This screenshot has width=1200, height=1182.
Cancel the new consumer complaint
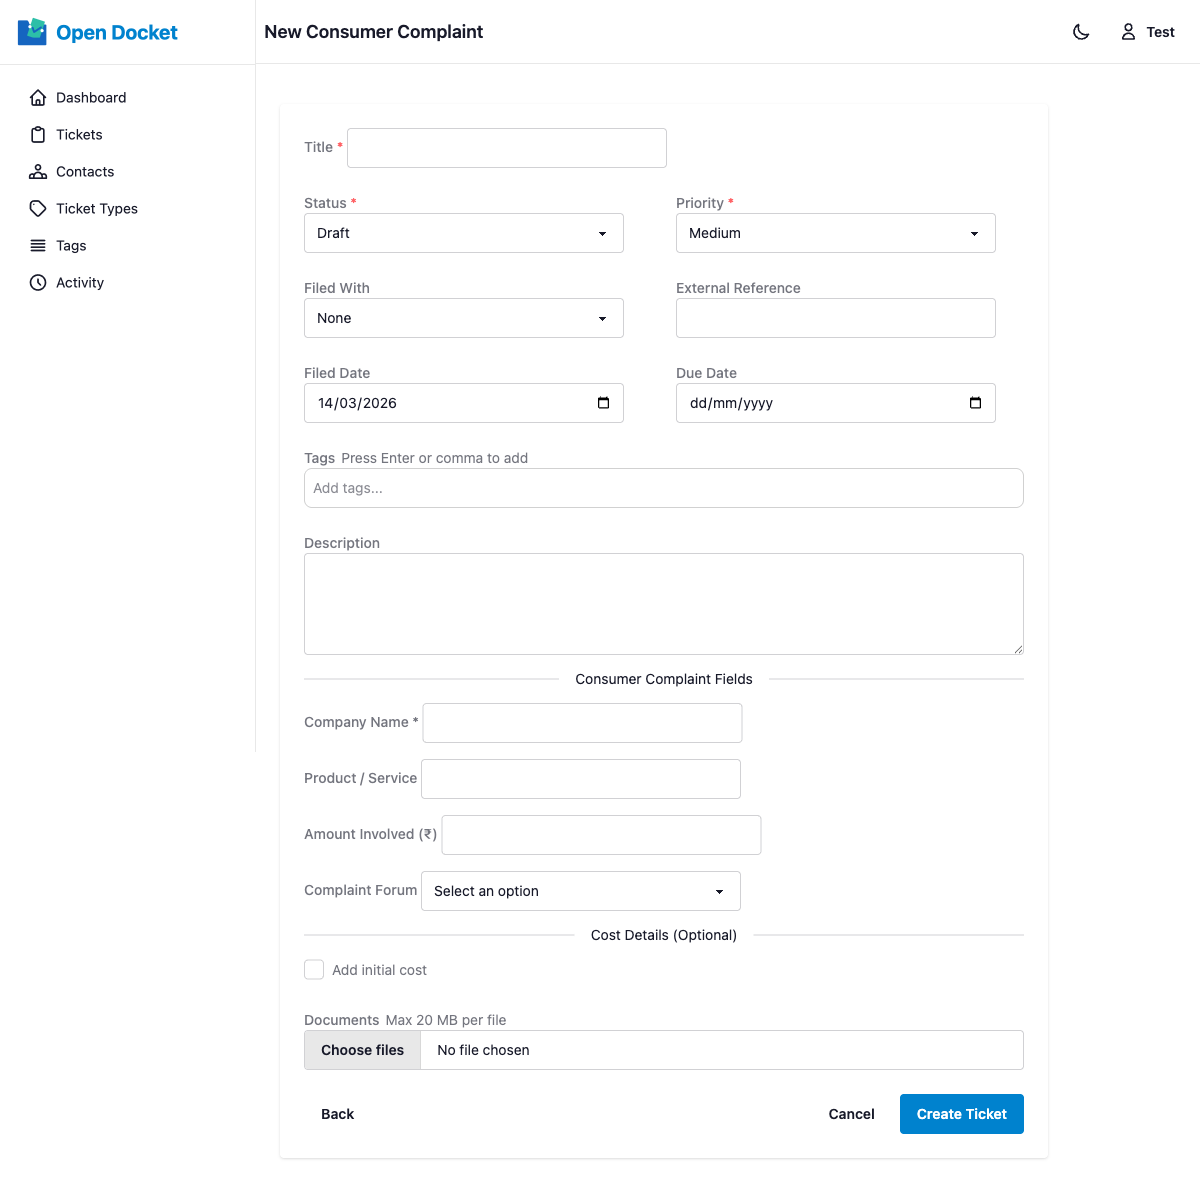coord(851,1113)
